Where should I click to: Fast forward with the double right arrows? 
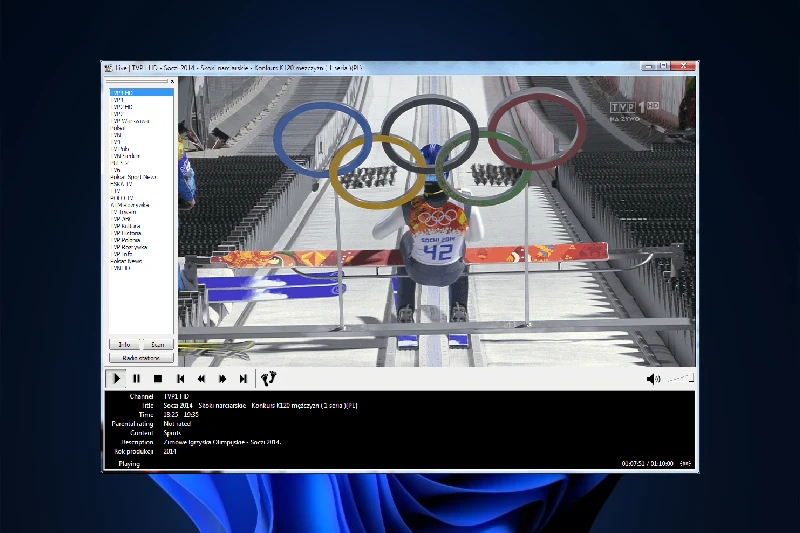tap(222, 378)
